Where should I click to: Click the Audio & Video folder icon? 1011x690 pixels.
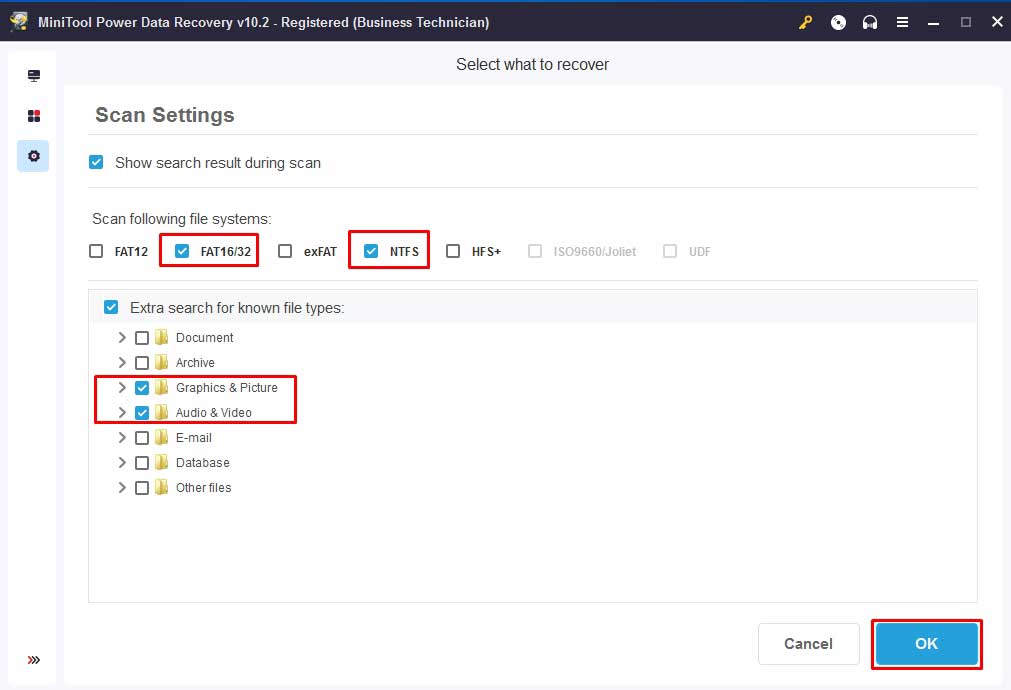point(161,412)
